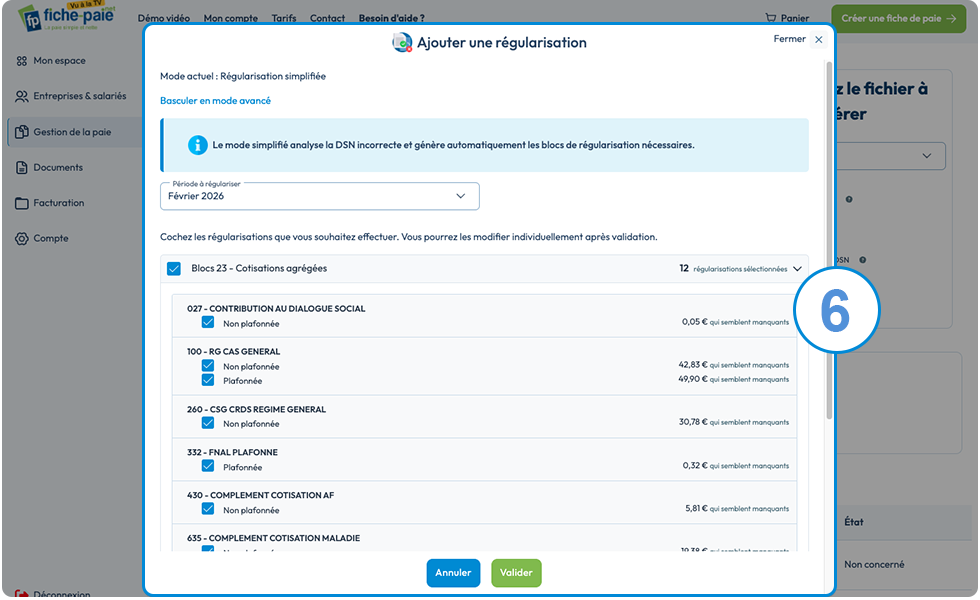Click the 5,81 € amount text
Image resolution: width=980 pixels, height=600 pixels.
tap(696, 508)
